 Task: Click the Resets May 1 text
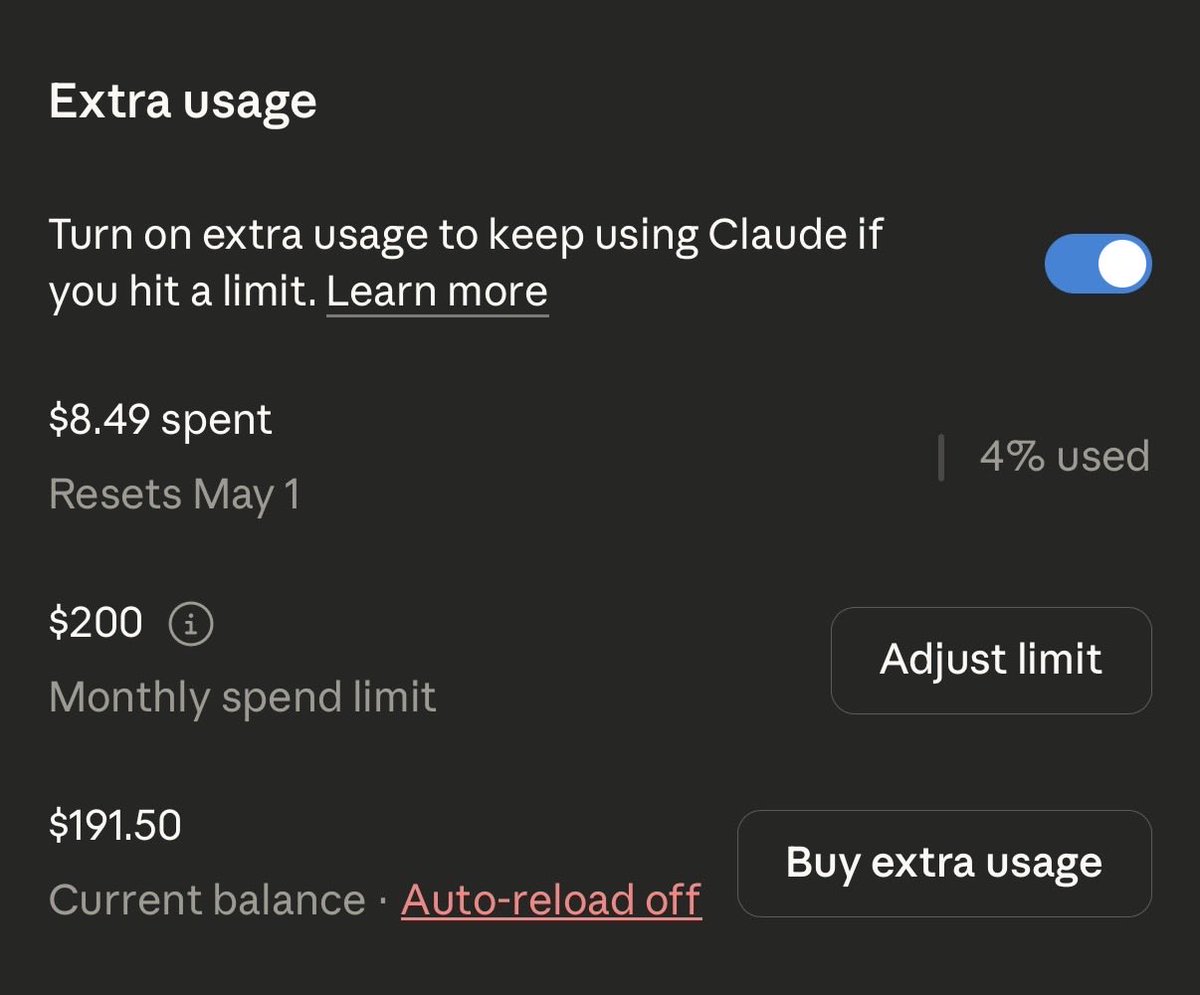[174, 495]
